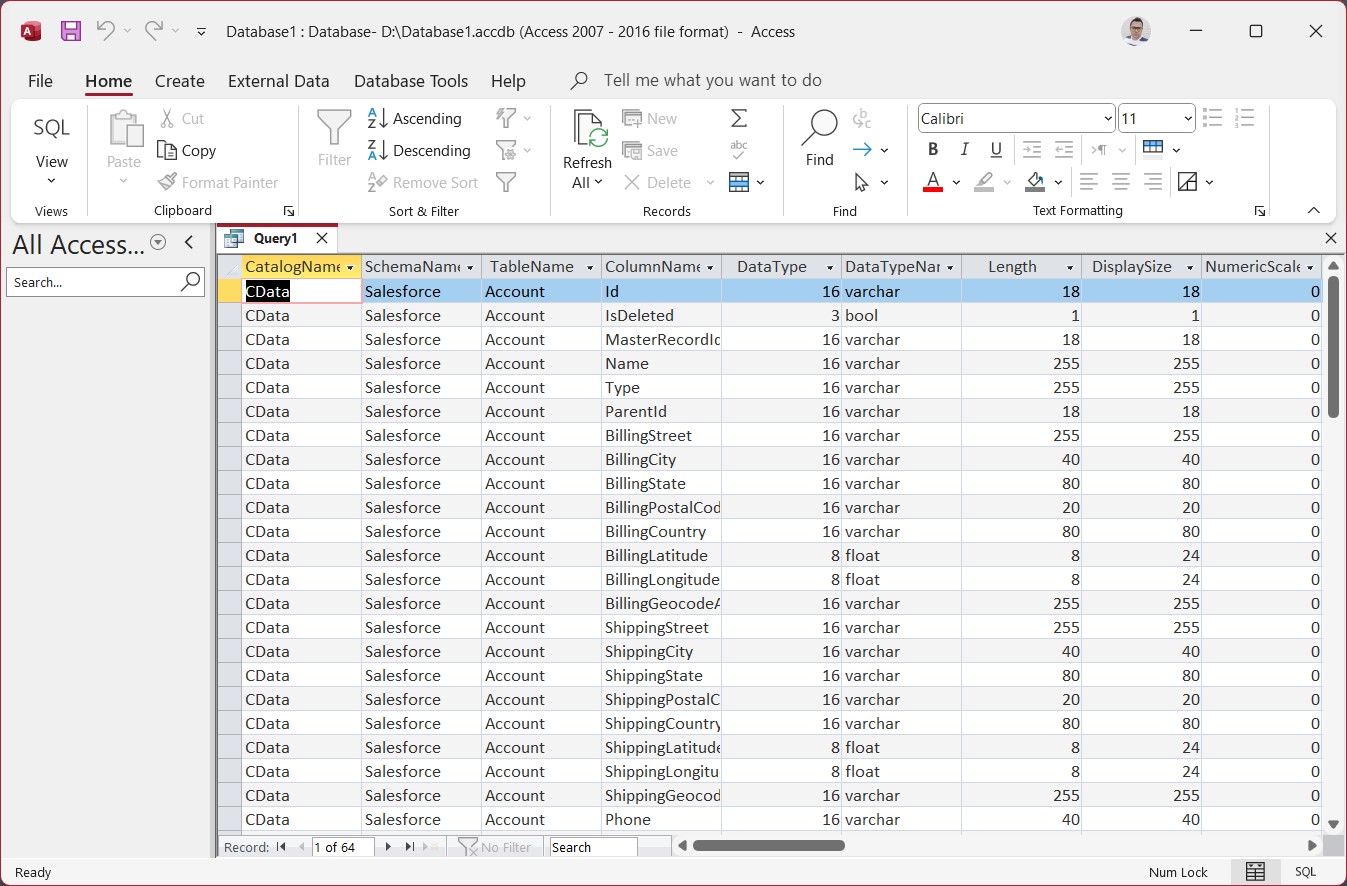Go to the next record button

(389, 847)
